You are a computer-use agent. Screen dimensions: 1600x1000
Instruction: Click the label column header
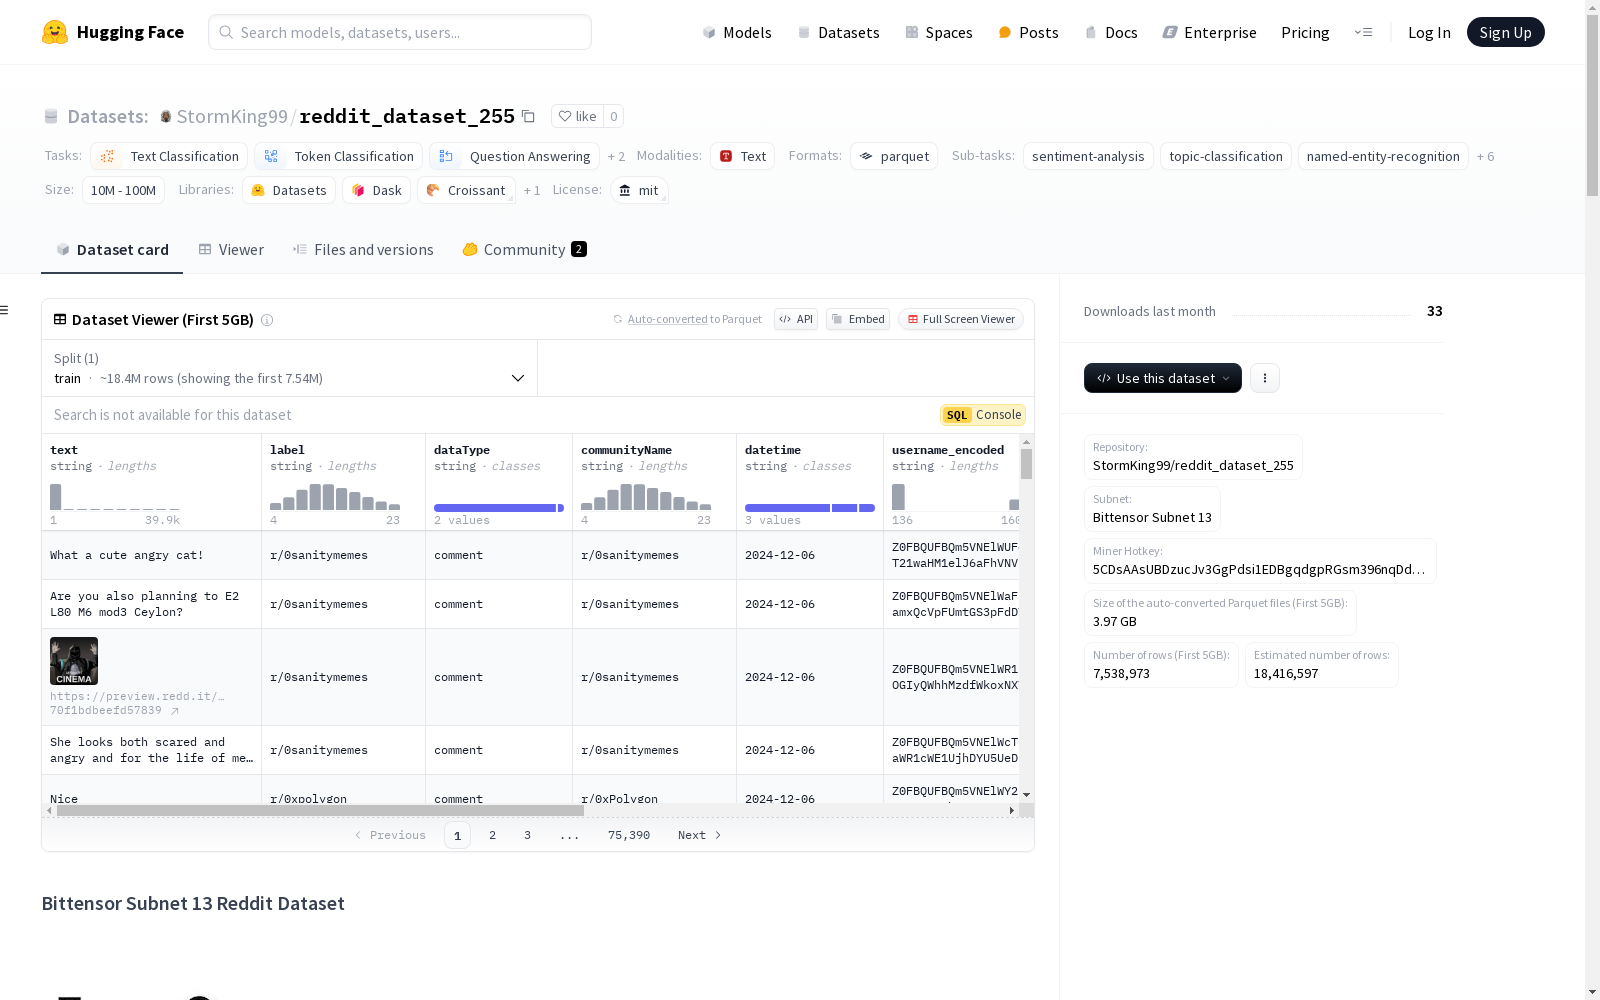pyautogui.click(x=287, y=450)
